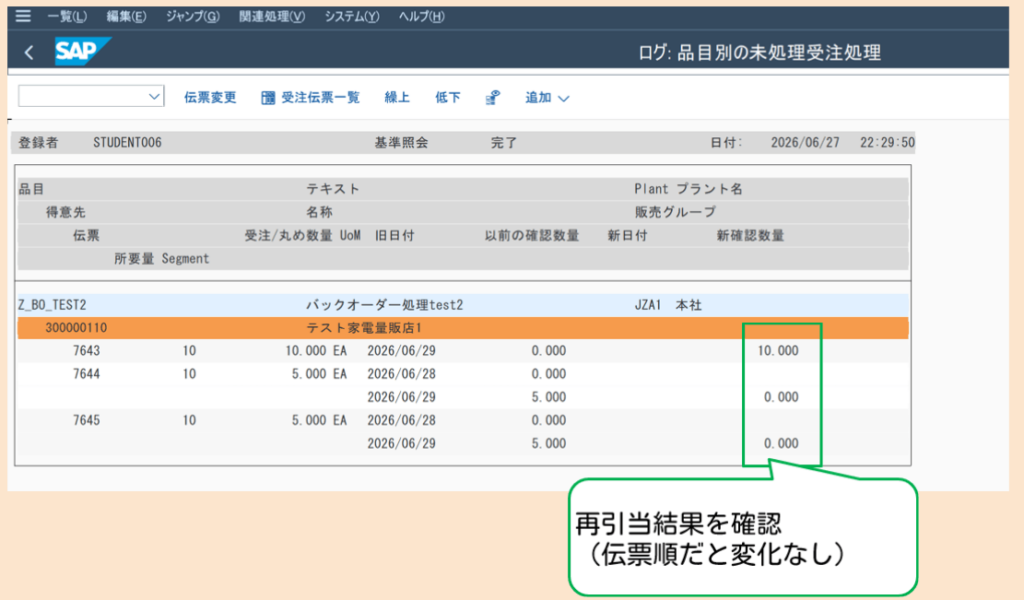This screenshot has width=1024, height=600.
Task: Select sales document 7644 row
Action: 462,374
